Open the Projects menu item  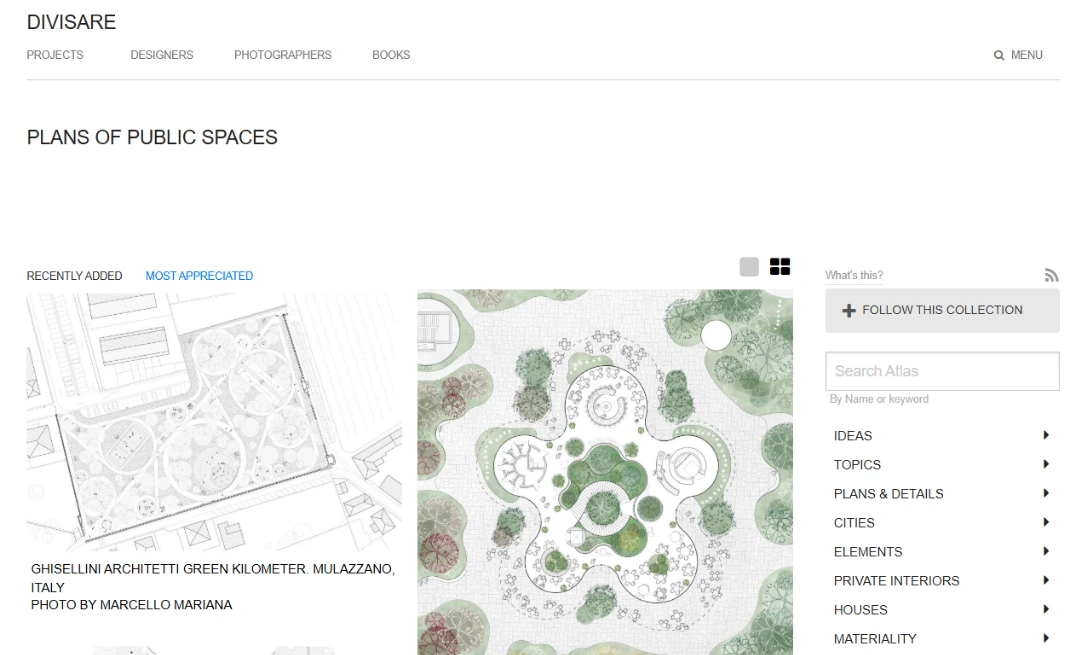pos(55,55)
